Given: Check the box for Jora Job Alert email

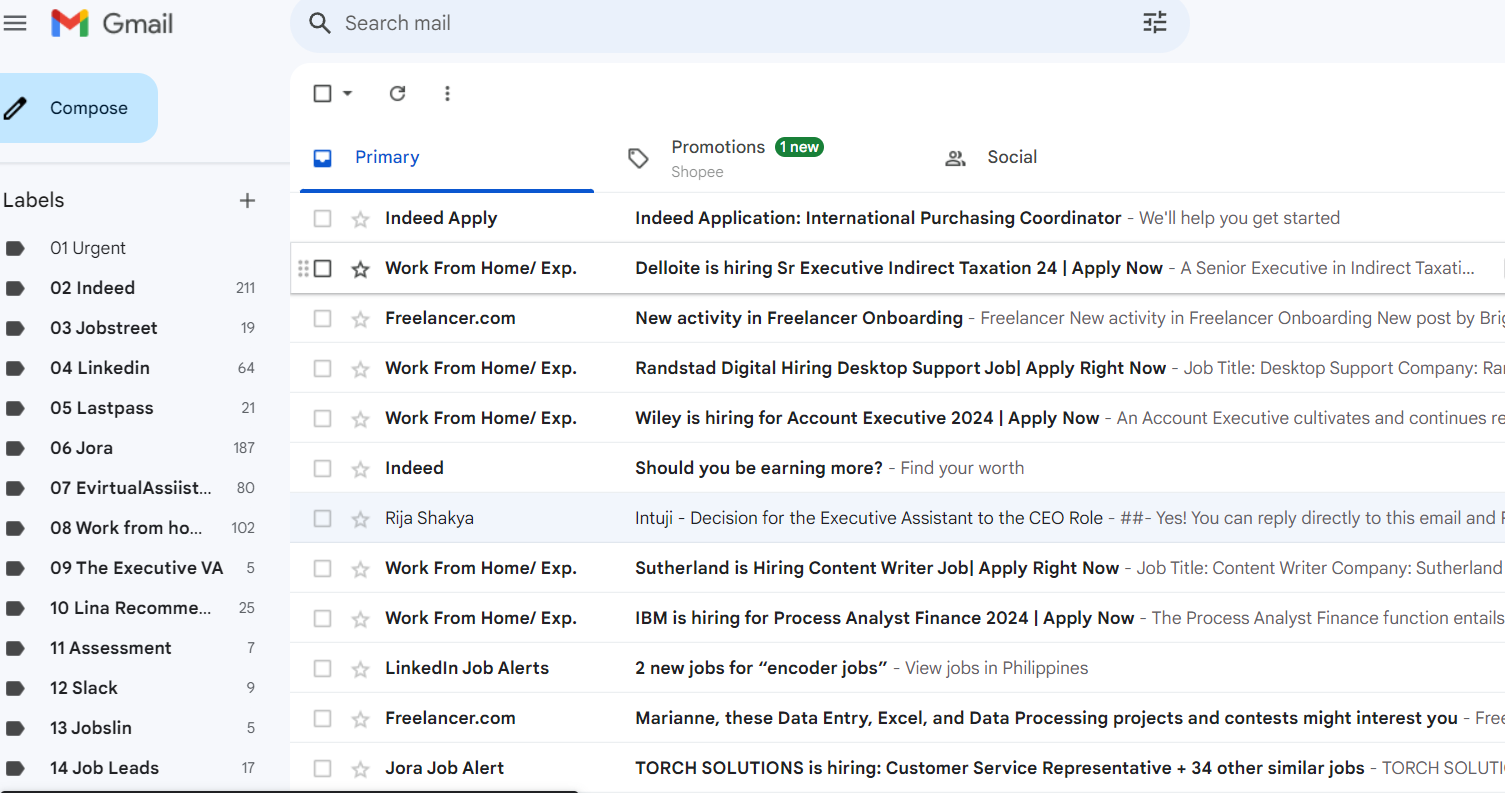Looking at the screenshot, I should (x=322, y=769).
